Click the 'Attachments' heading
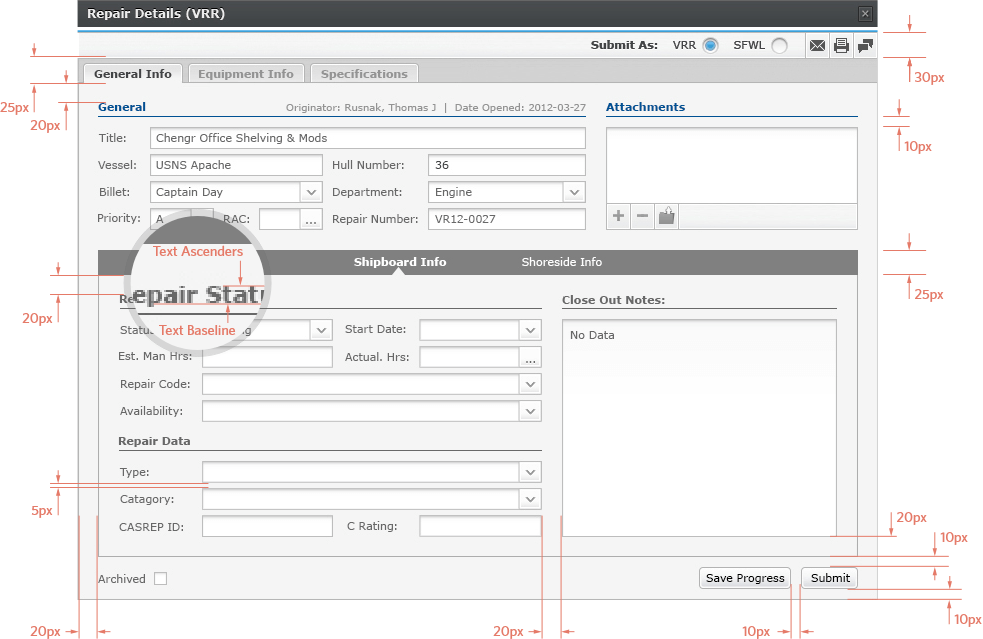 (x=645, y=107)
